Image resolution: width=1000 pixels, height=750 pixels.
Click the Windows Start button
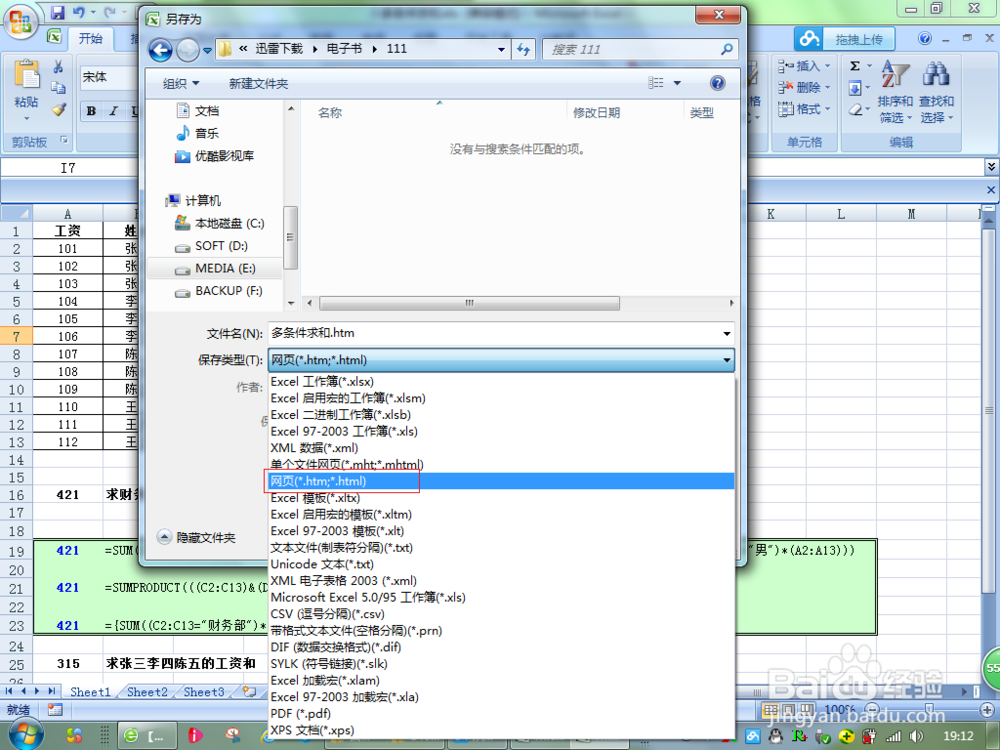click(26, 734)
